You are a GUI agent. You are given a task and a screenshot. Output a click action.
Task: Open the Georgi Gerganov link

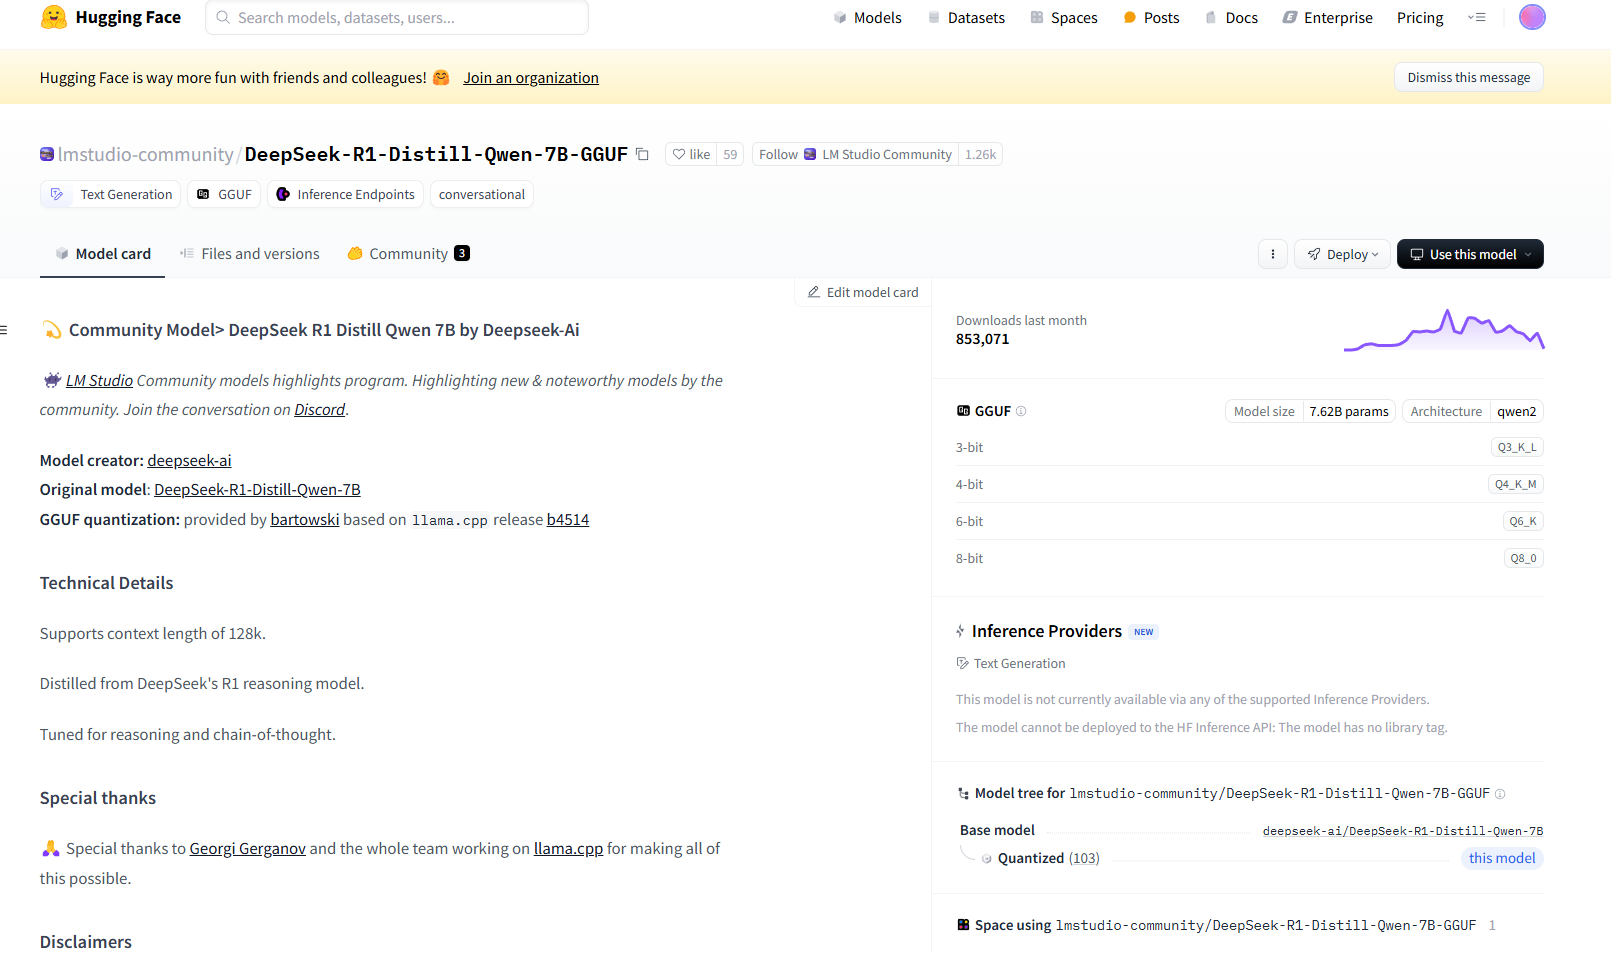coord(248,849)
